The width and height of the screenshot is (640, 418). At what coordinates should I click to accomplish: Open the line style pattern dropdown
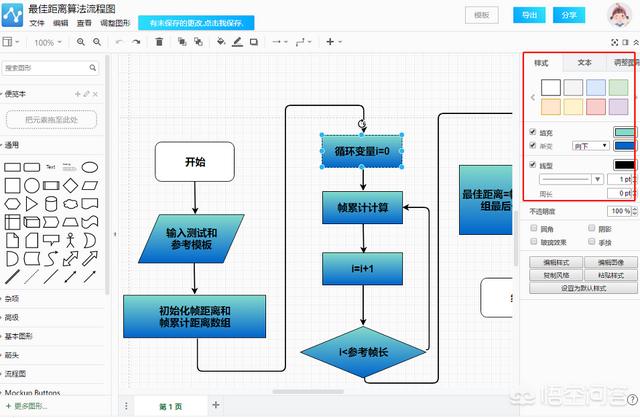coord(571,179)
